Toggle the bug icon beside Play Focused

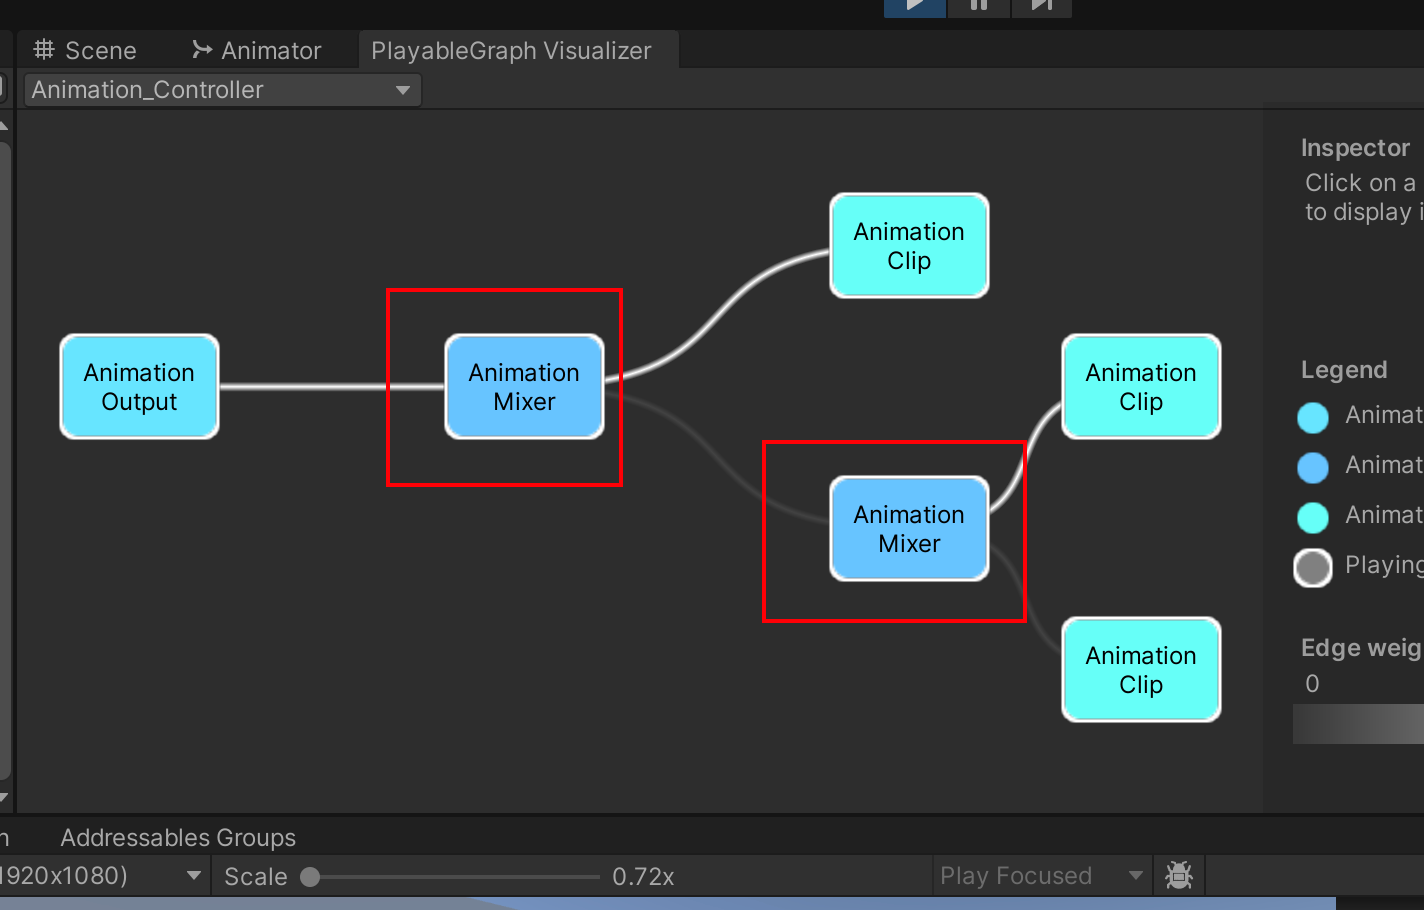coord(1179,876)
